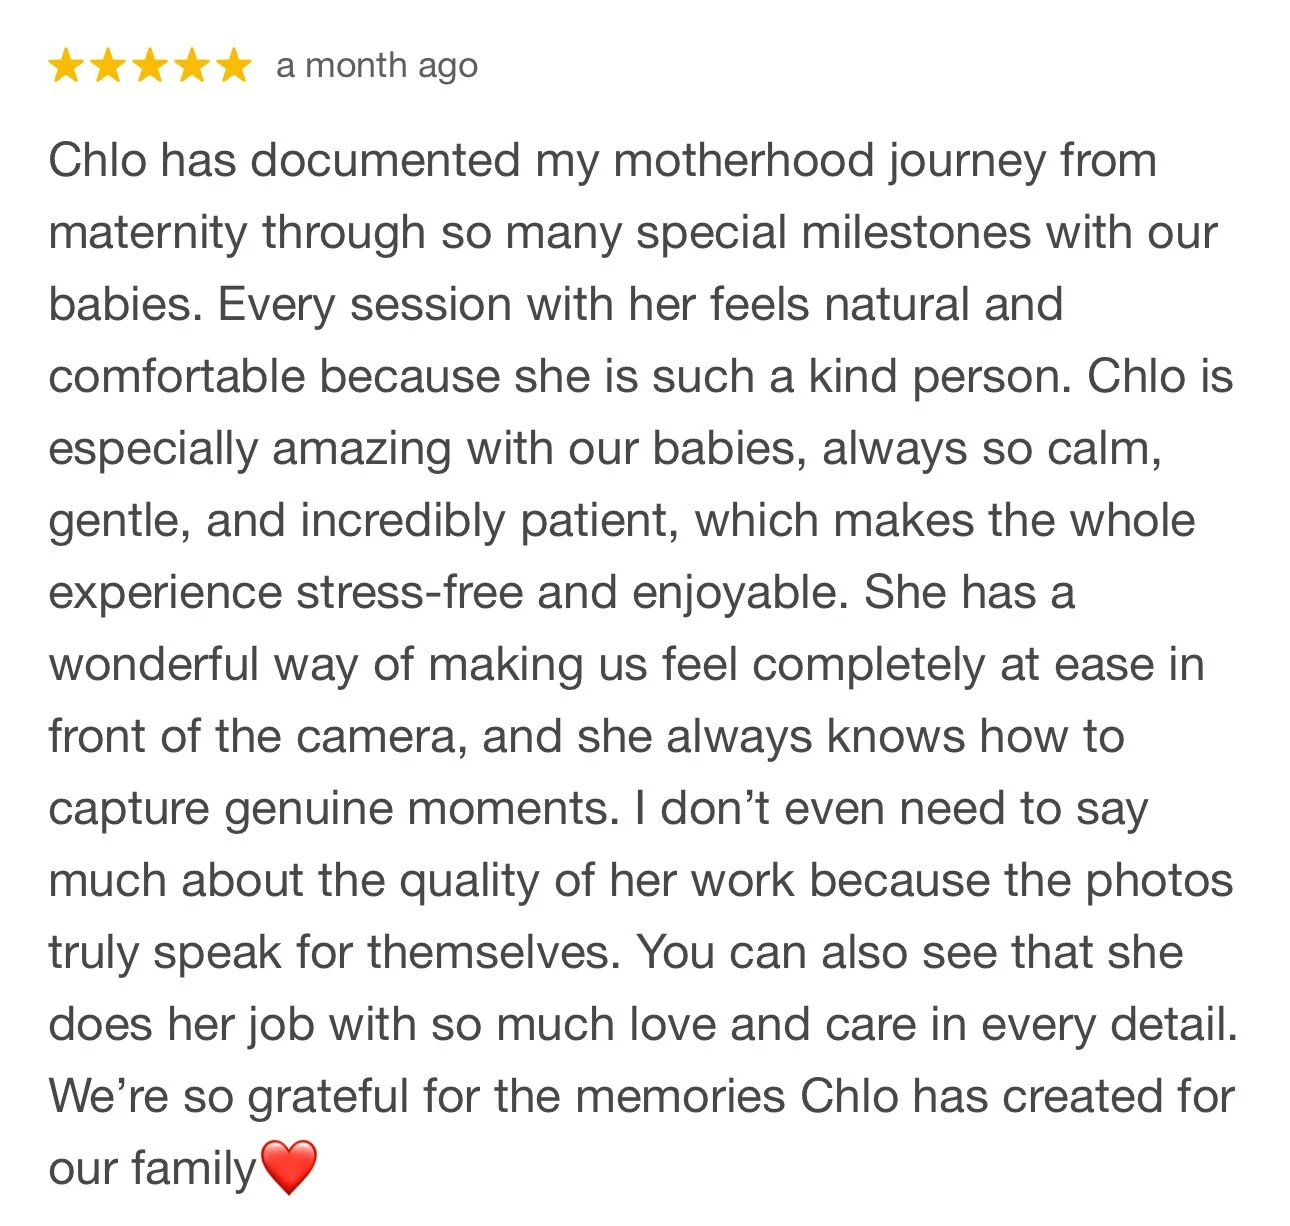
Task: Click the word 'maternity' in the review
Action: coord(148,233)
